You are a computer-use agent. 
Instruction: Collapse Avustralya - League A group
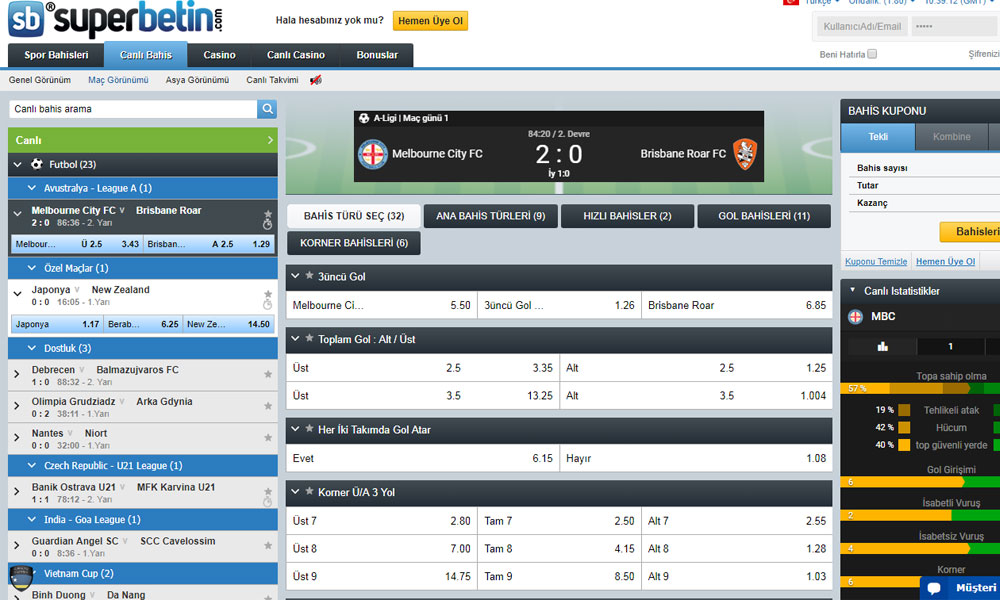(x=32, y=188)
